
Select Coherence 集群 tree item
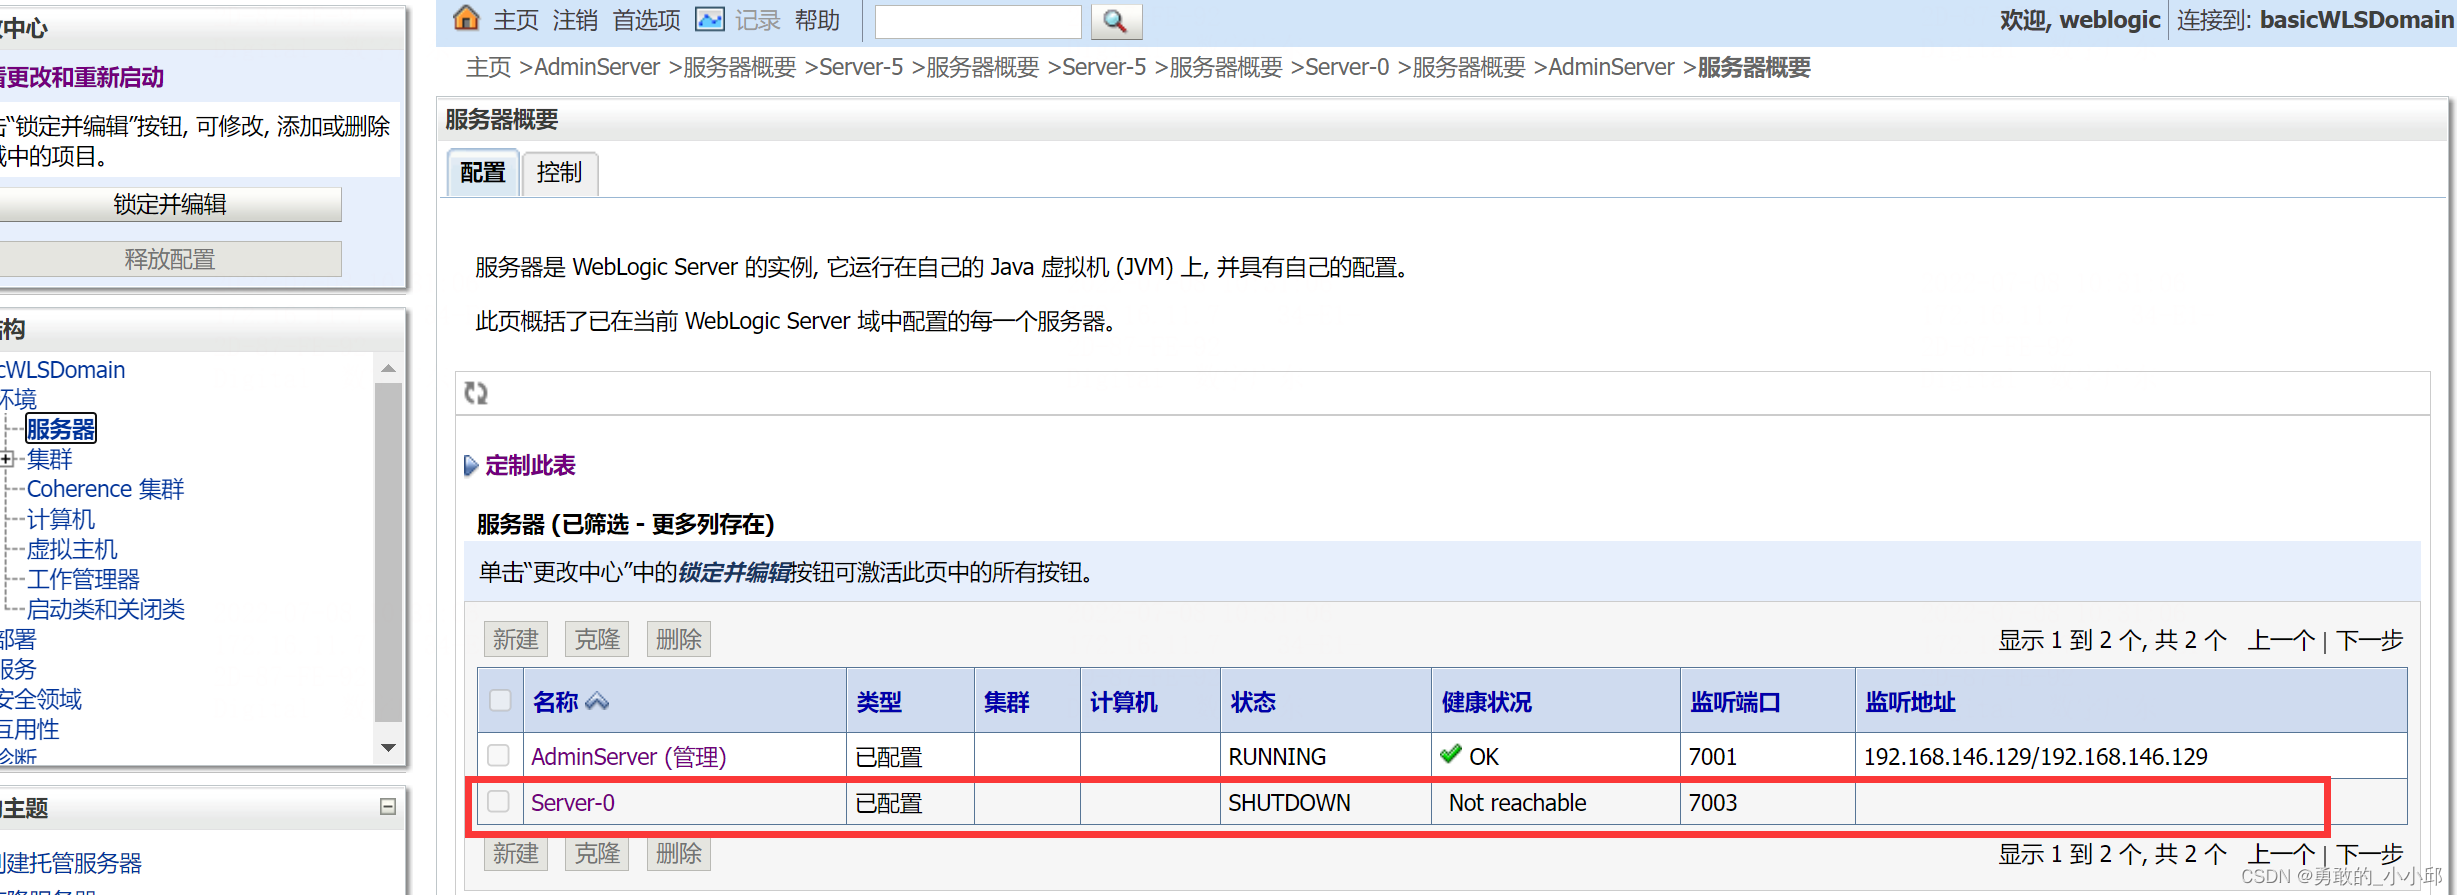[106, 489]
